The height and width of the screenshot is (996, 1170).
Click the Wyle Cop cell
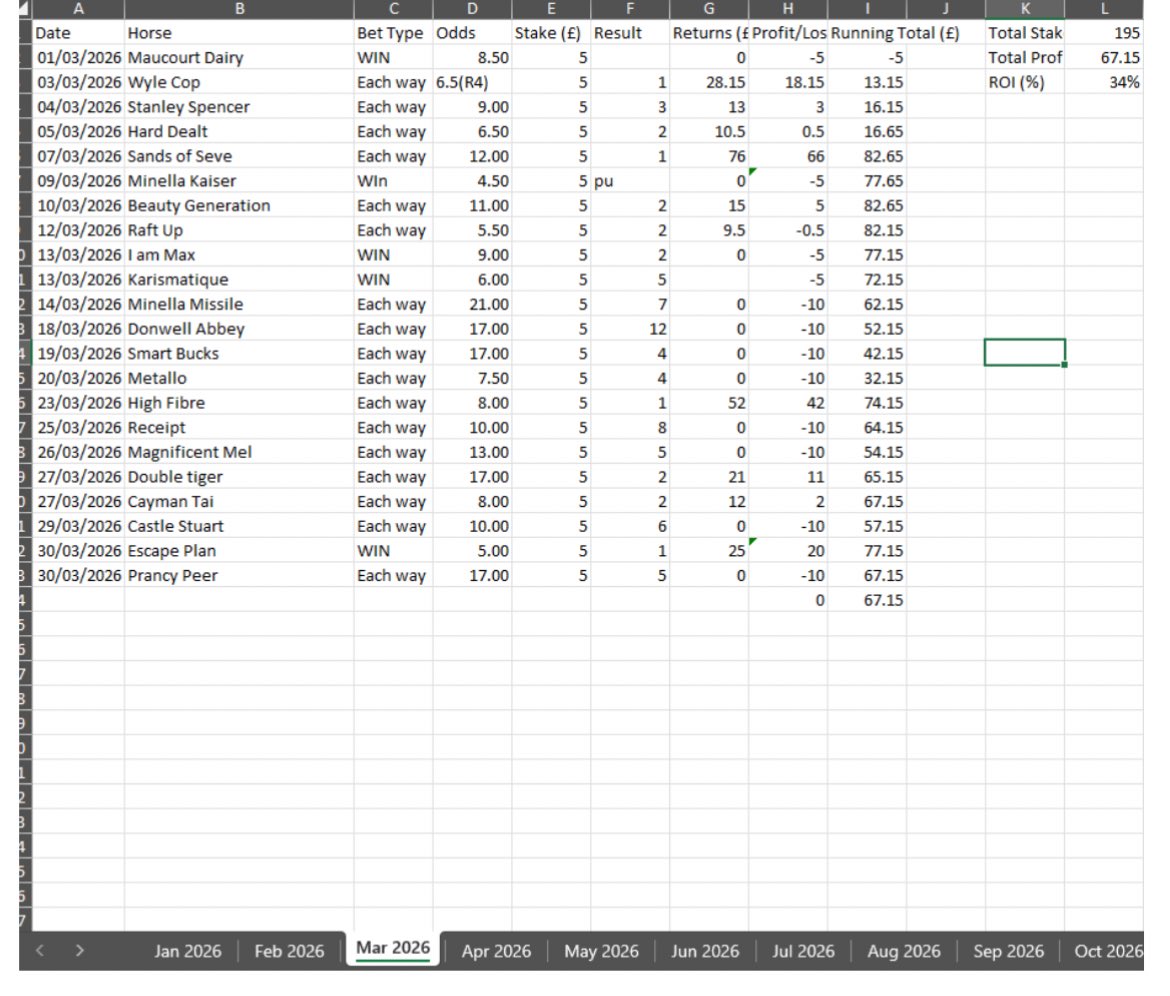[x=239, y=82]
